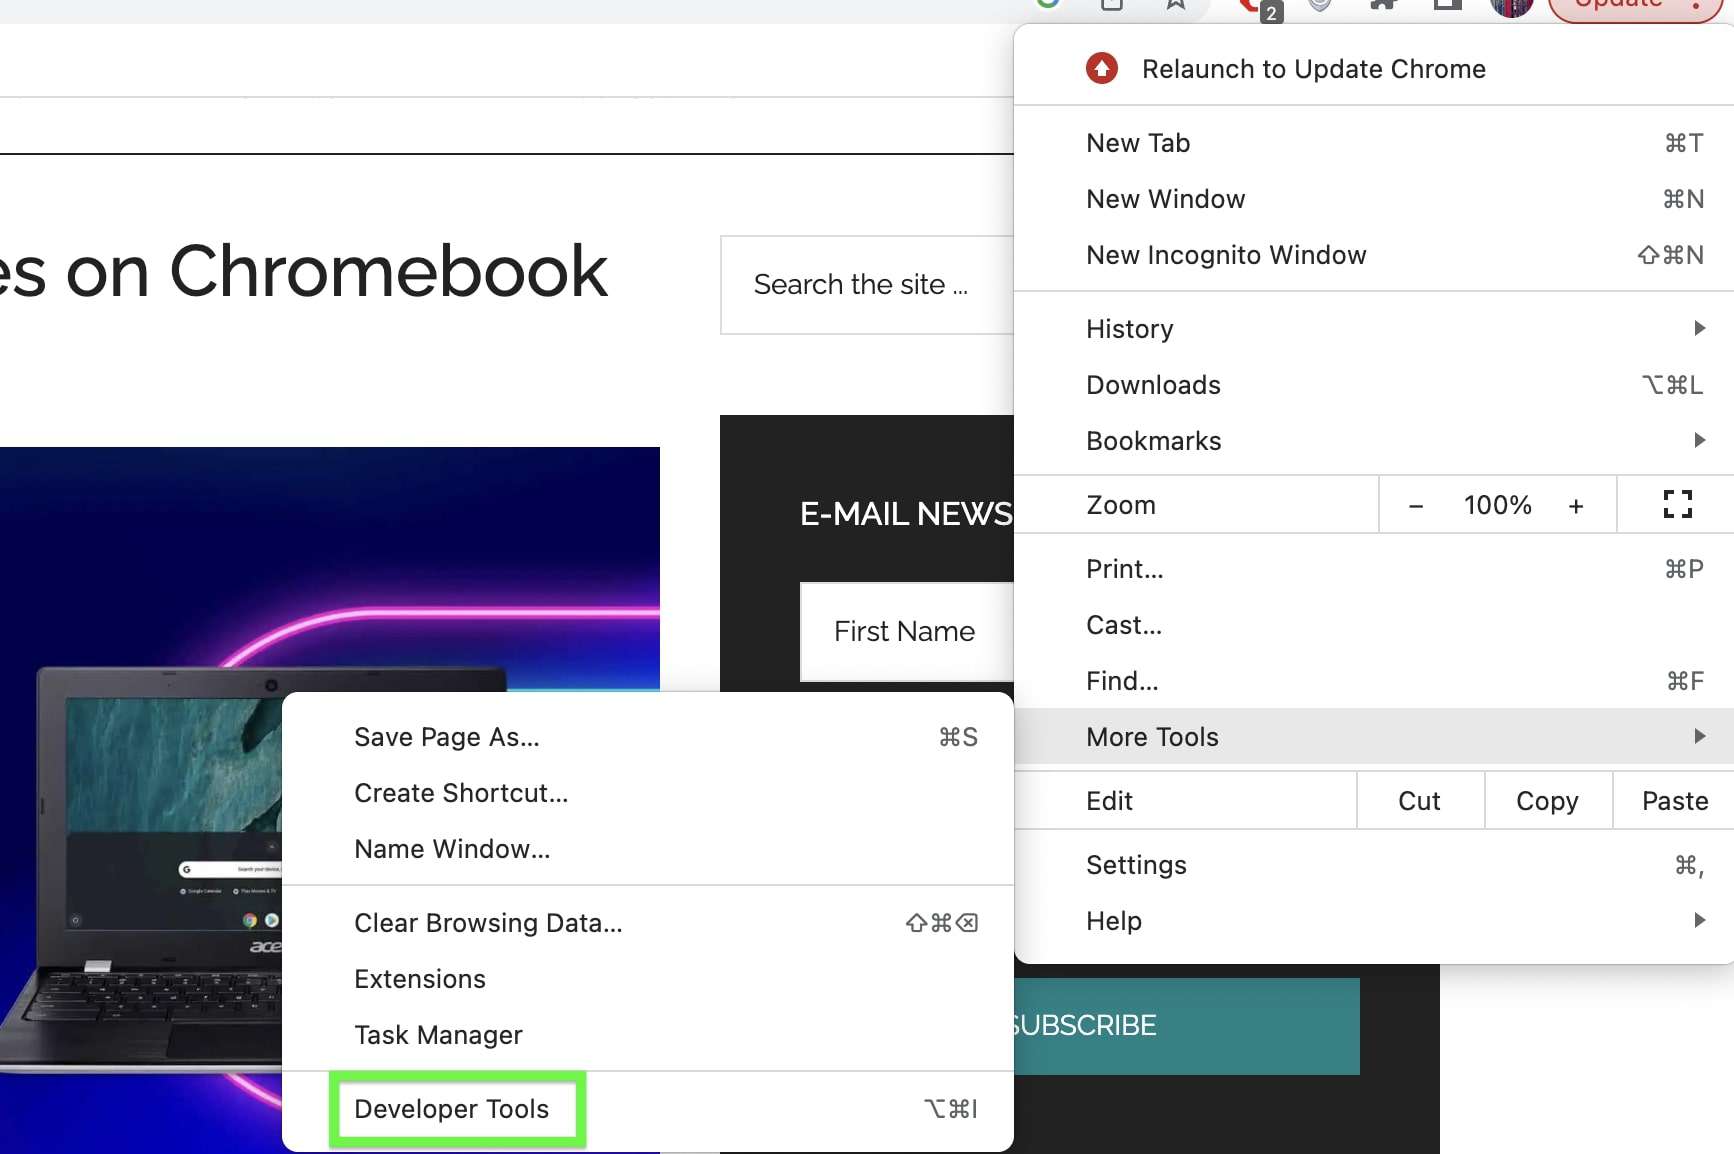Increase page zoom with the plus control
This screenshot has width=1734, height=1154.
point(1576,505)
